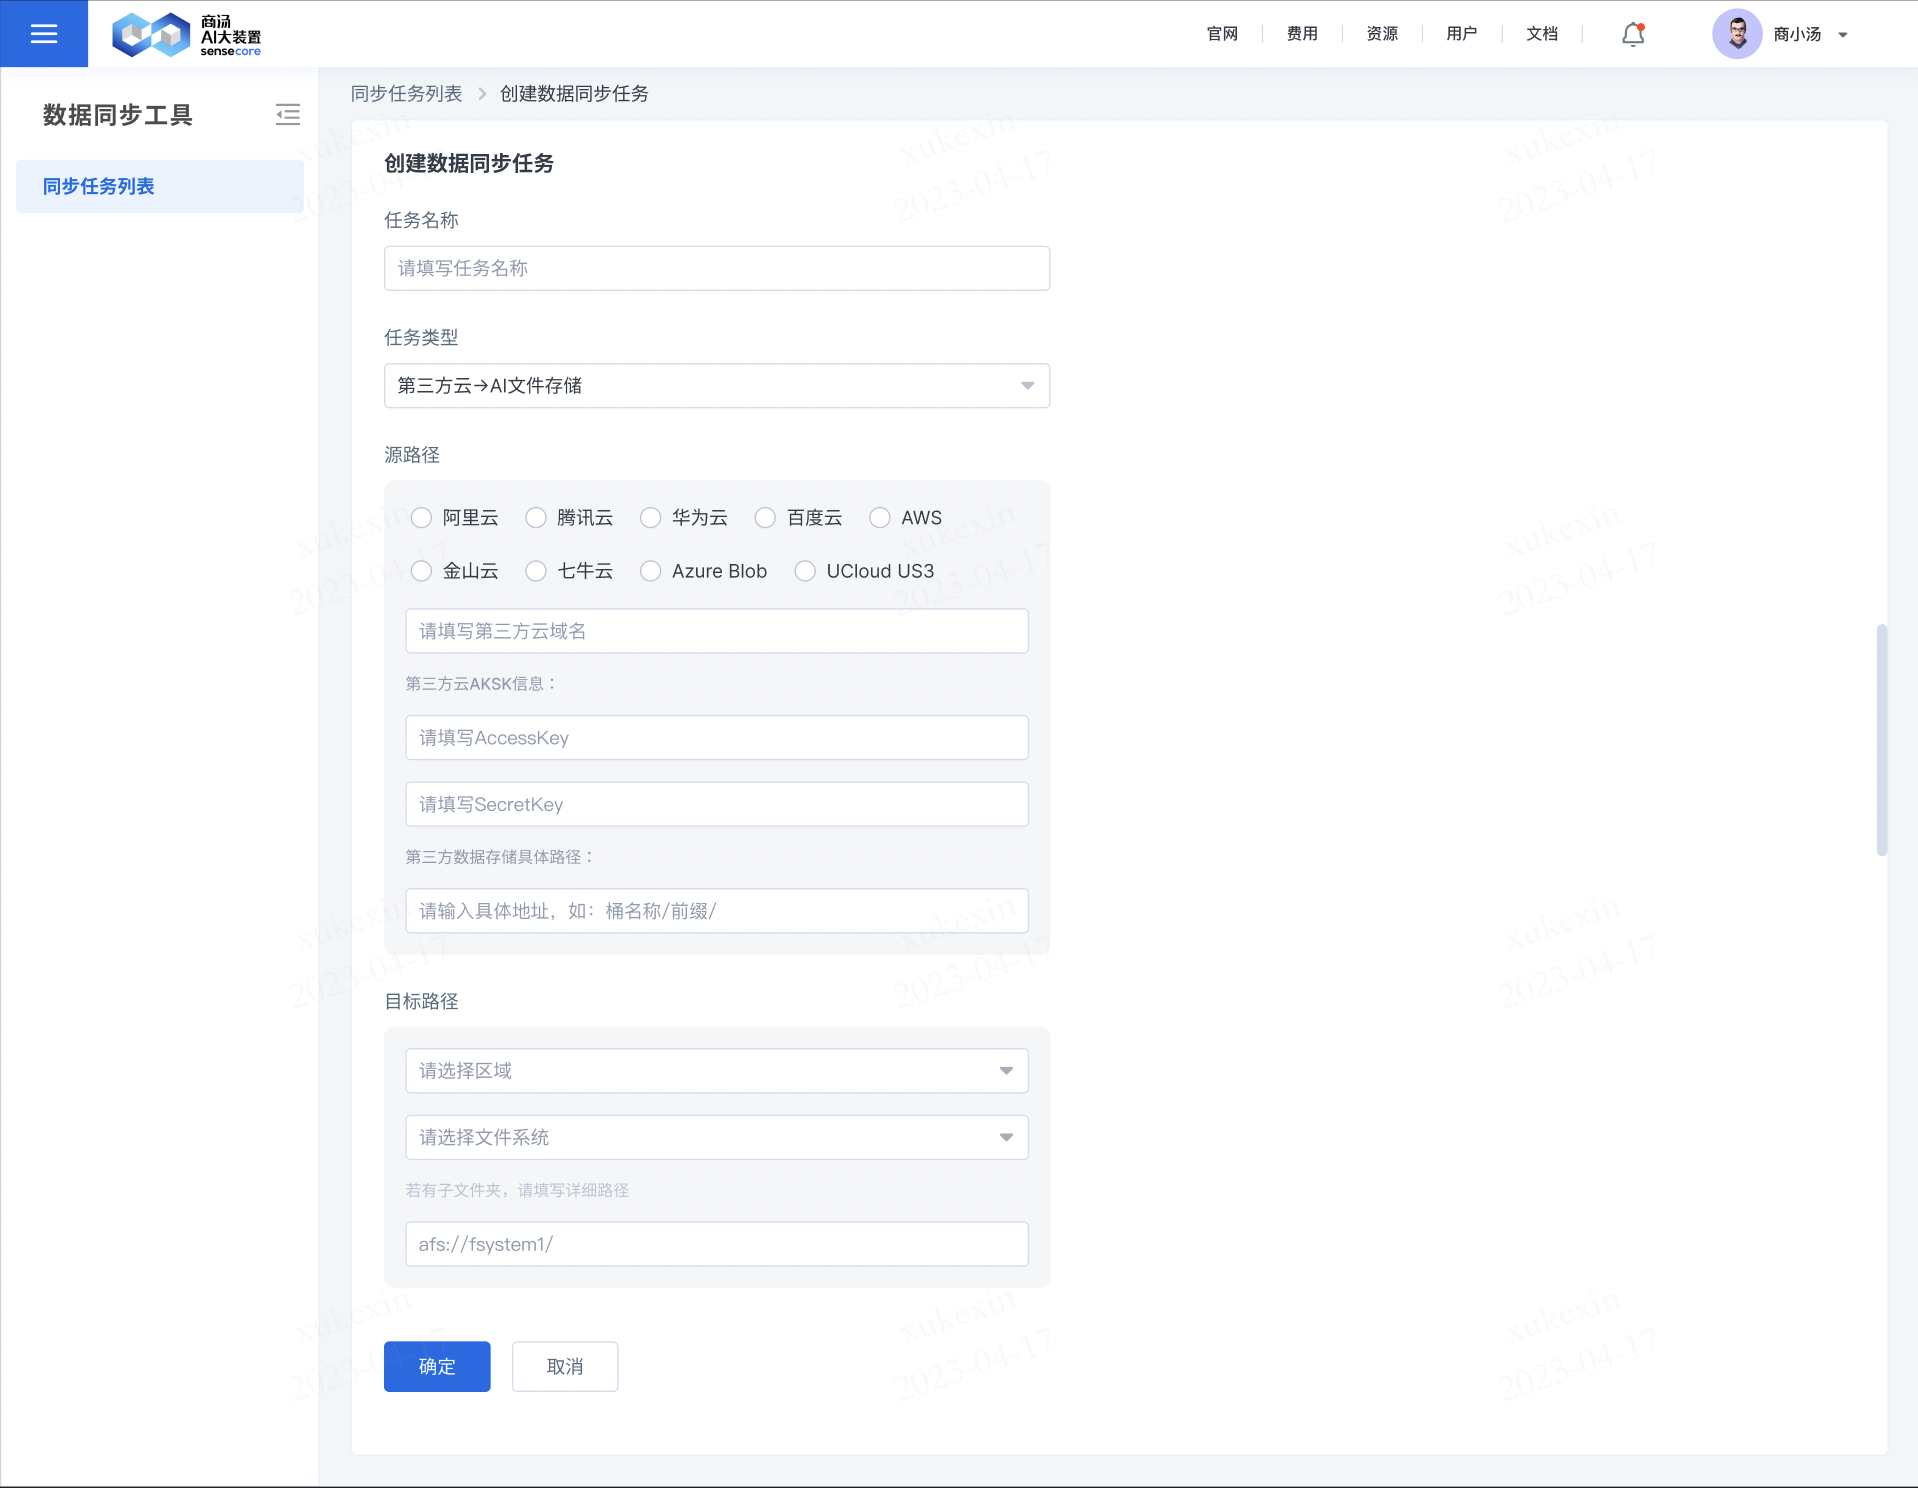
Task: Go to 文档 in the top navigation
Action: (x=1541, y=34)
